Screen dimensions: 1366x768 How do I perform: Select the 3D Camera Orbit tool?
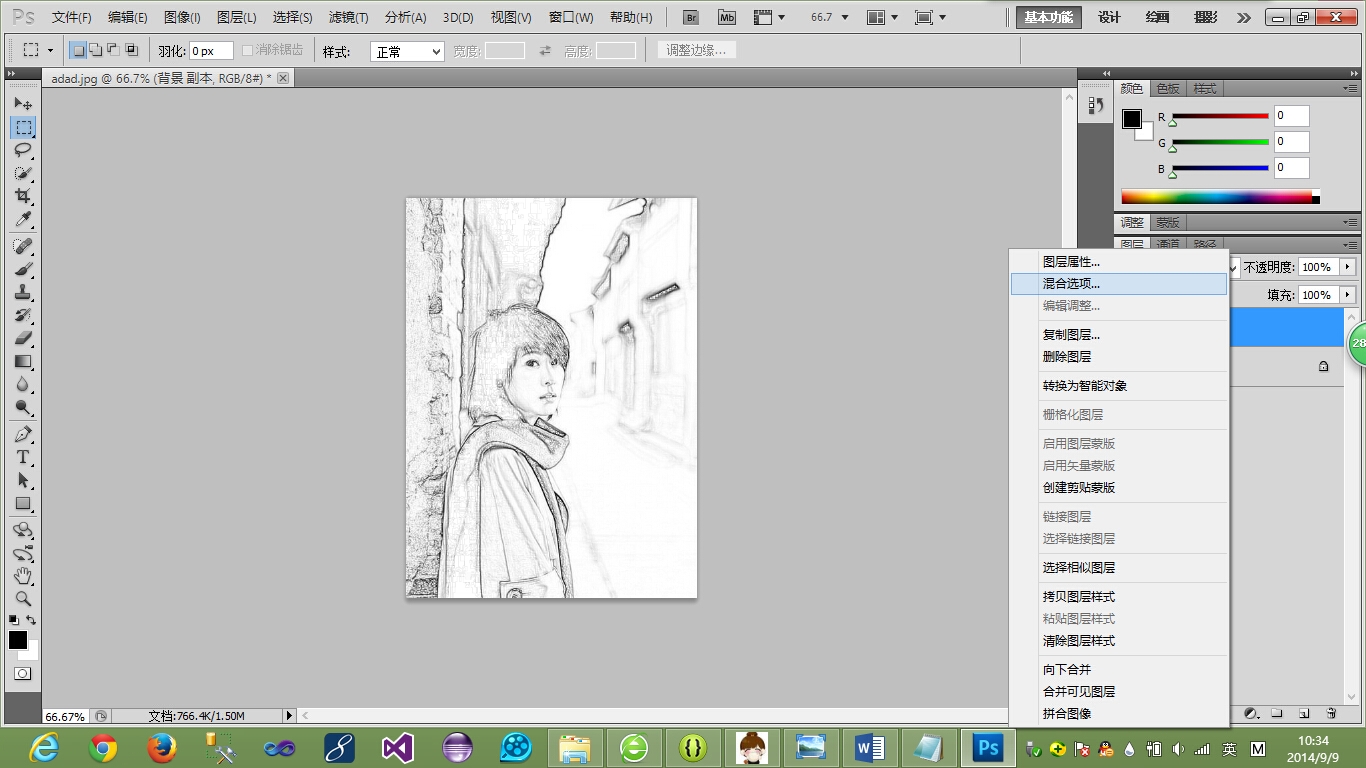tap(23, 553)
